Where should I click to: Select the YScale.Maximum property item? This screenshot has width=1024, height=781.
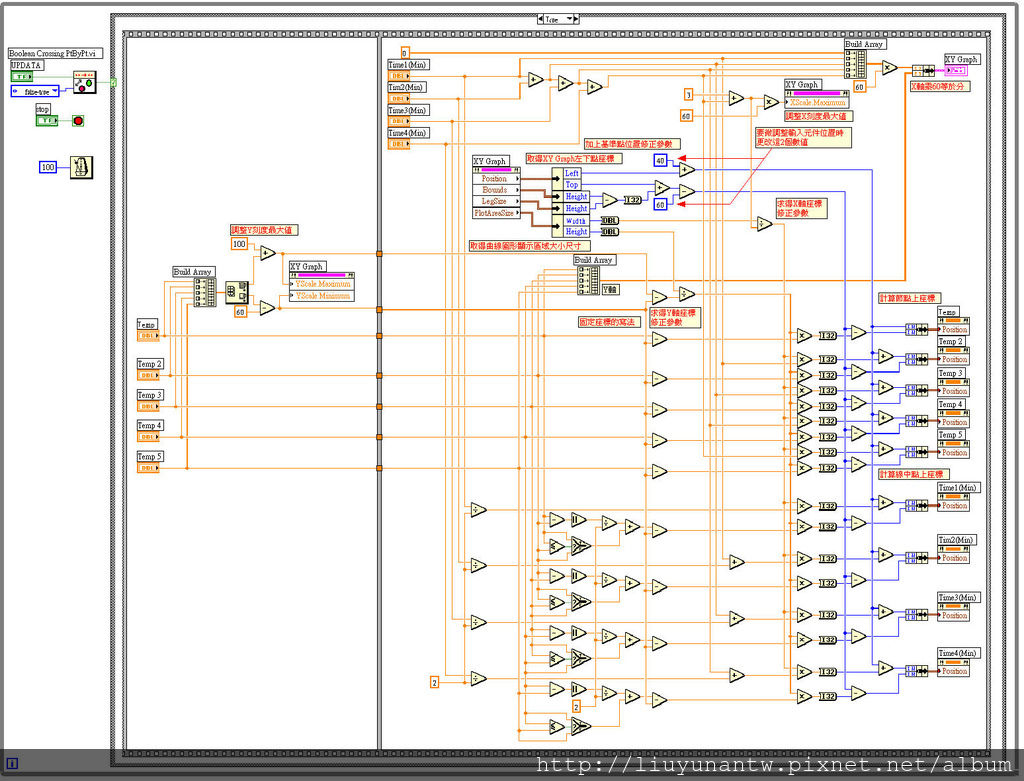[322, 284]
